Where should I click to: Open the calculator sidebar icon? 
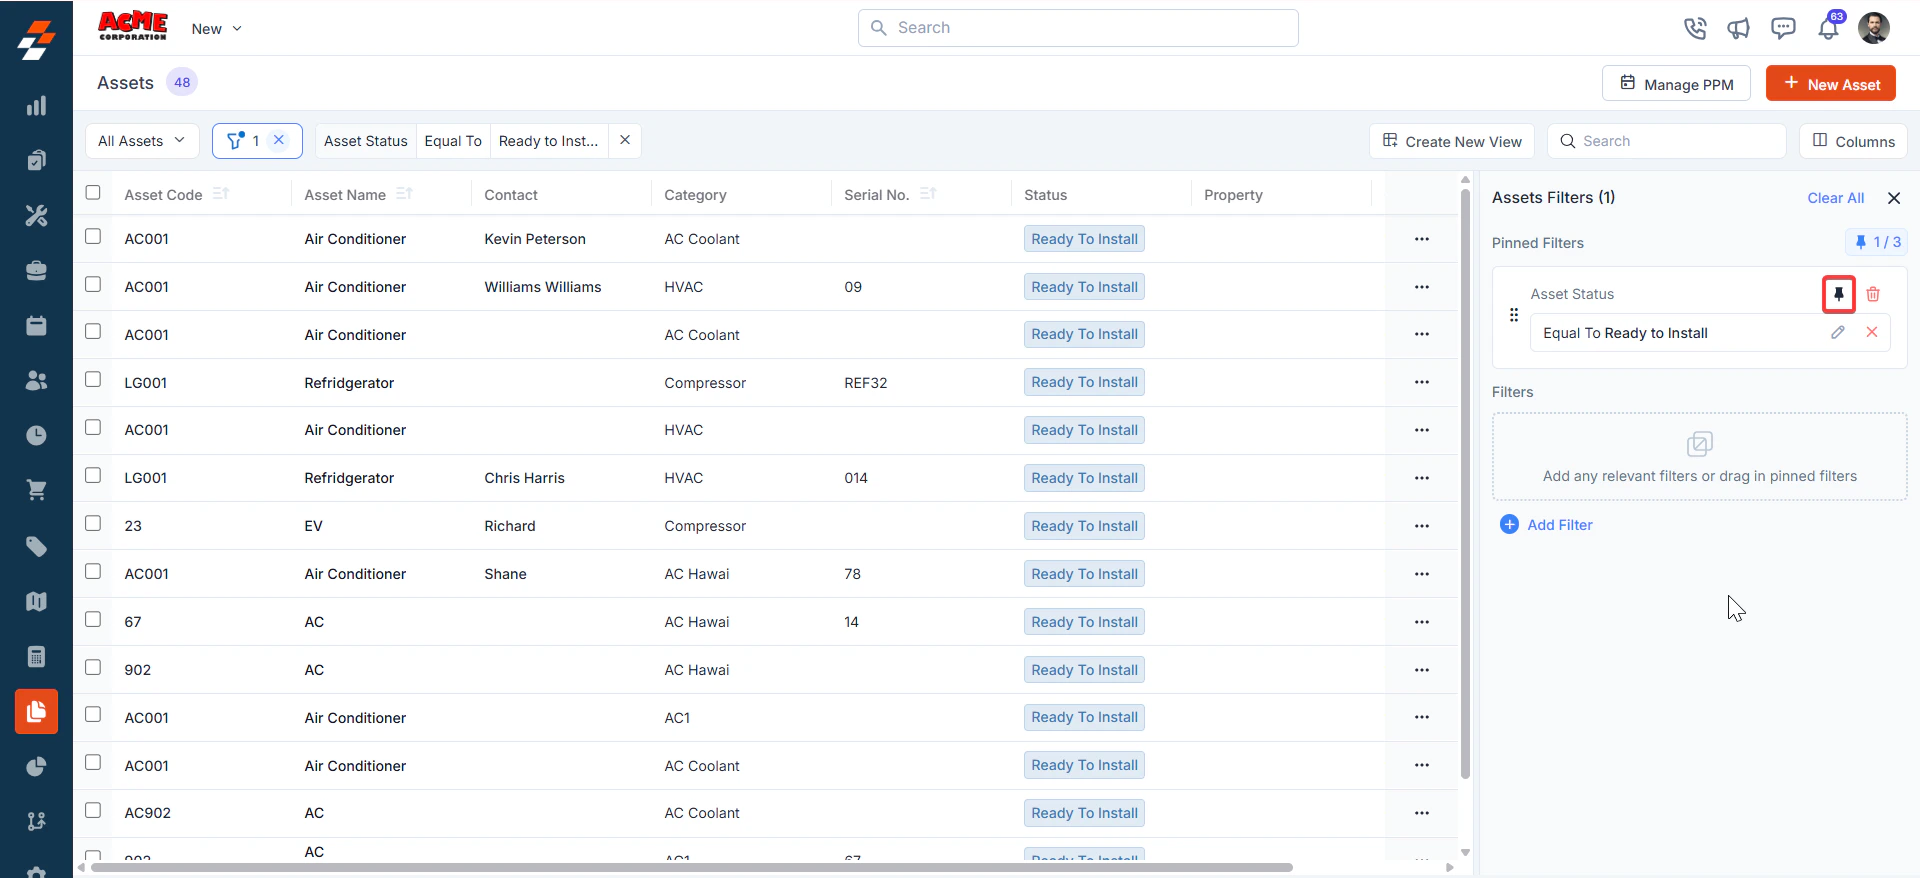click(x=36, y=656)
